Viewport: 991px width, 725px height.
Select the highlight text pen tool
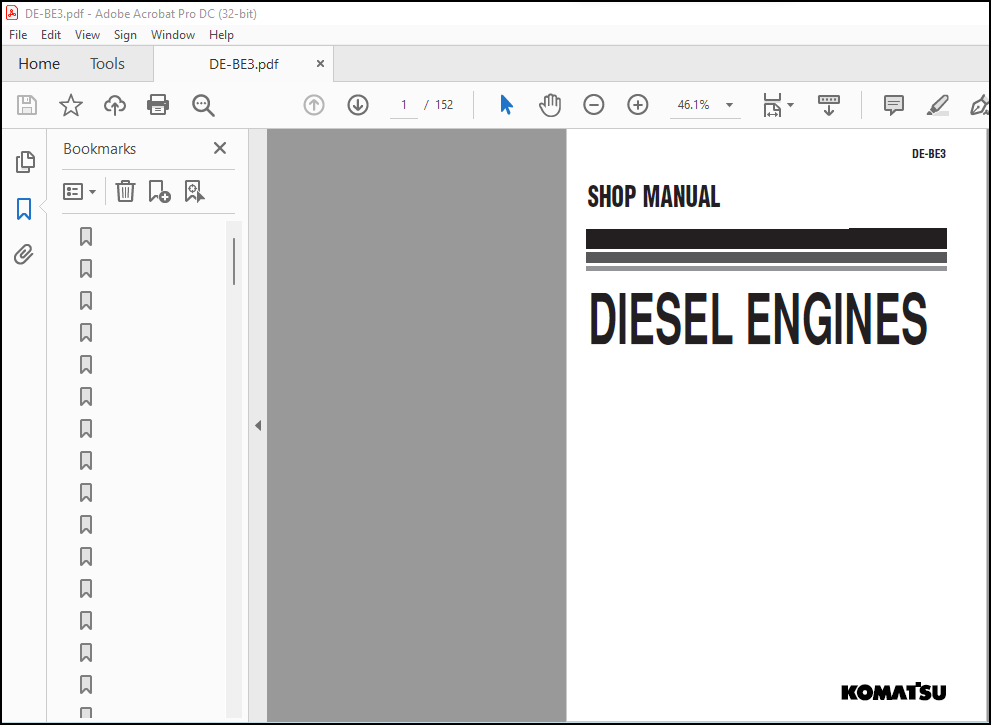(x=938, y=105)
